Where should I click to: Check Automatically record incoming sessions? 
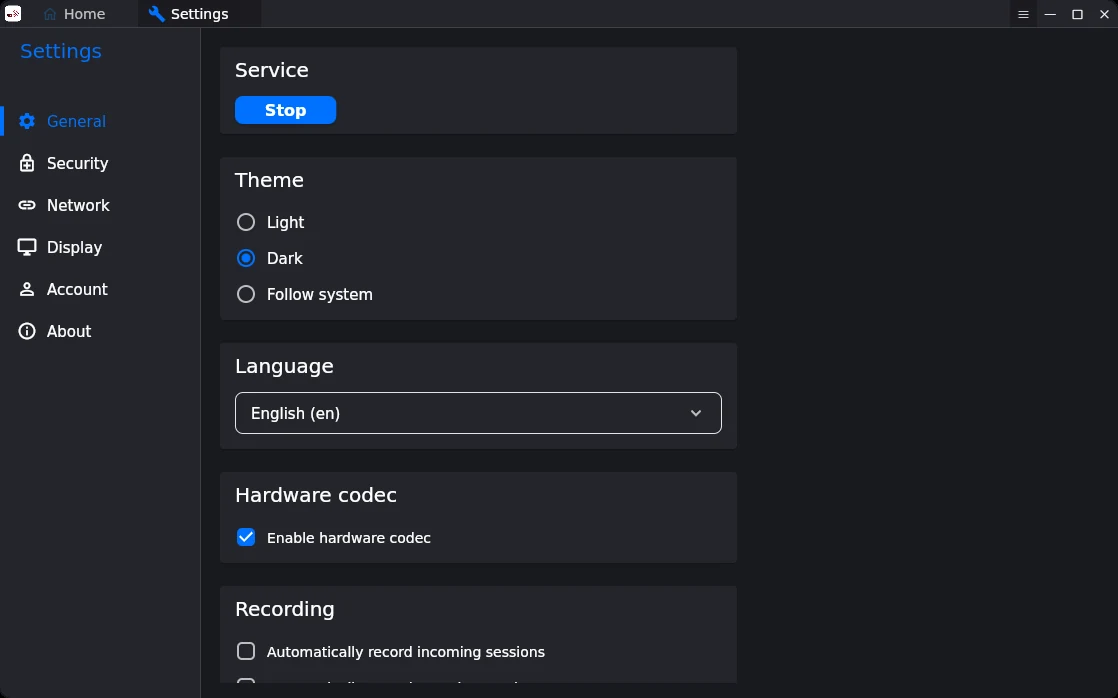click(x=246, y=652)
